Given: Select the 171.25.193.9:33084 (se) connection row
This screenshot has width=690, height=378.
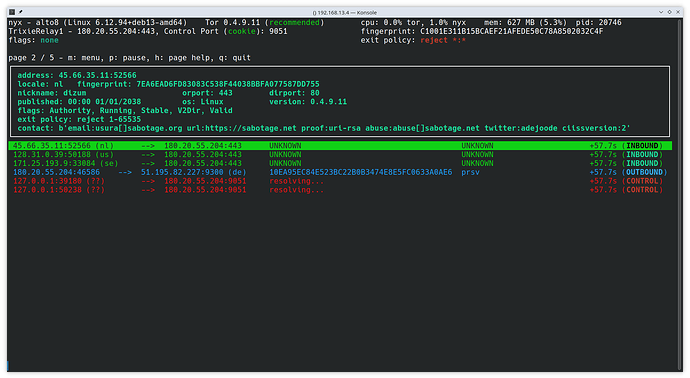Looking at the screenshot, I should (340, 163).
